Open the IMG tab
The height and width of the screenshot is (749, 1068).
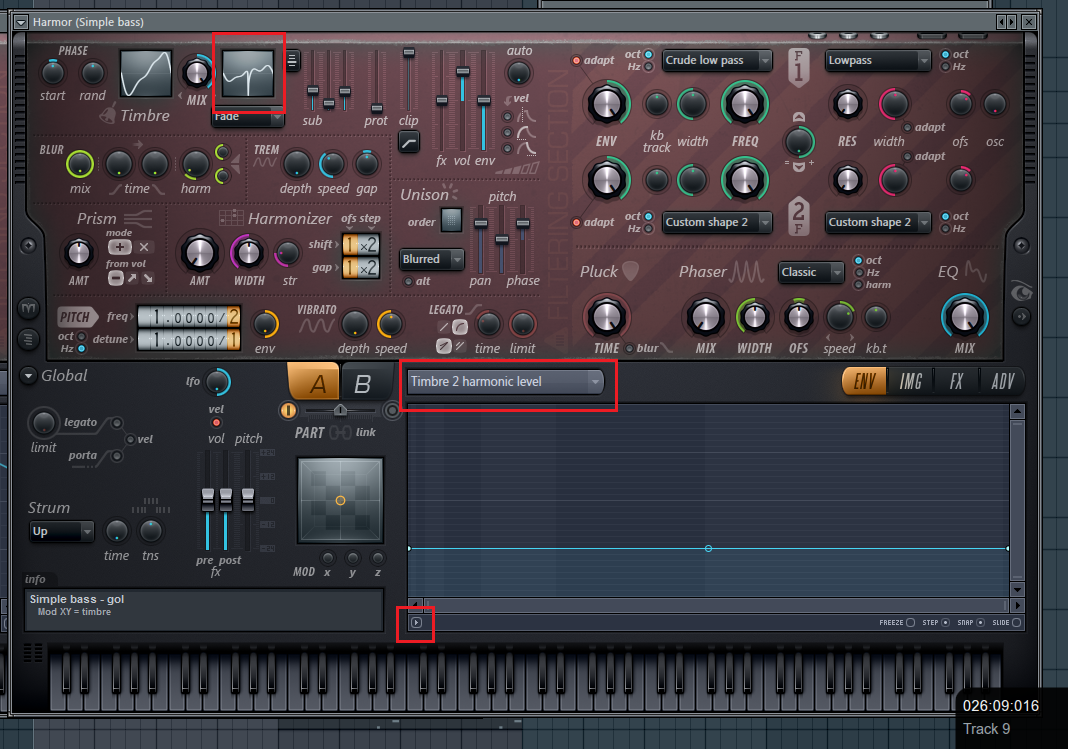(910, 381)
